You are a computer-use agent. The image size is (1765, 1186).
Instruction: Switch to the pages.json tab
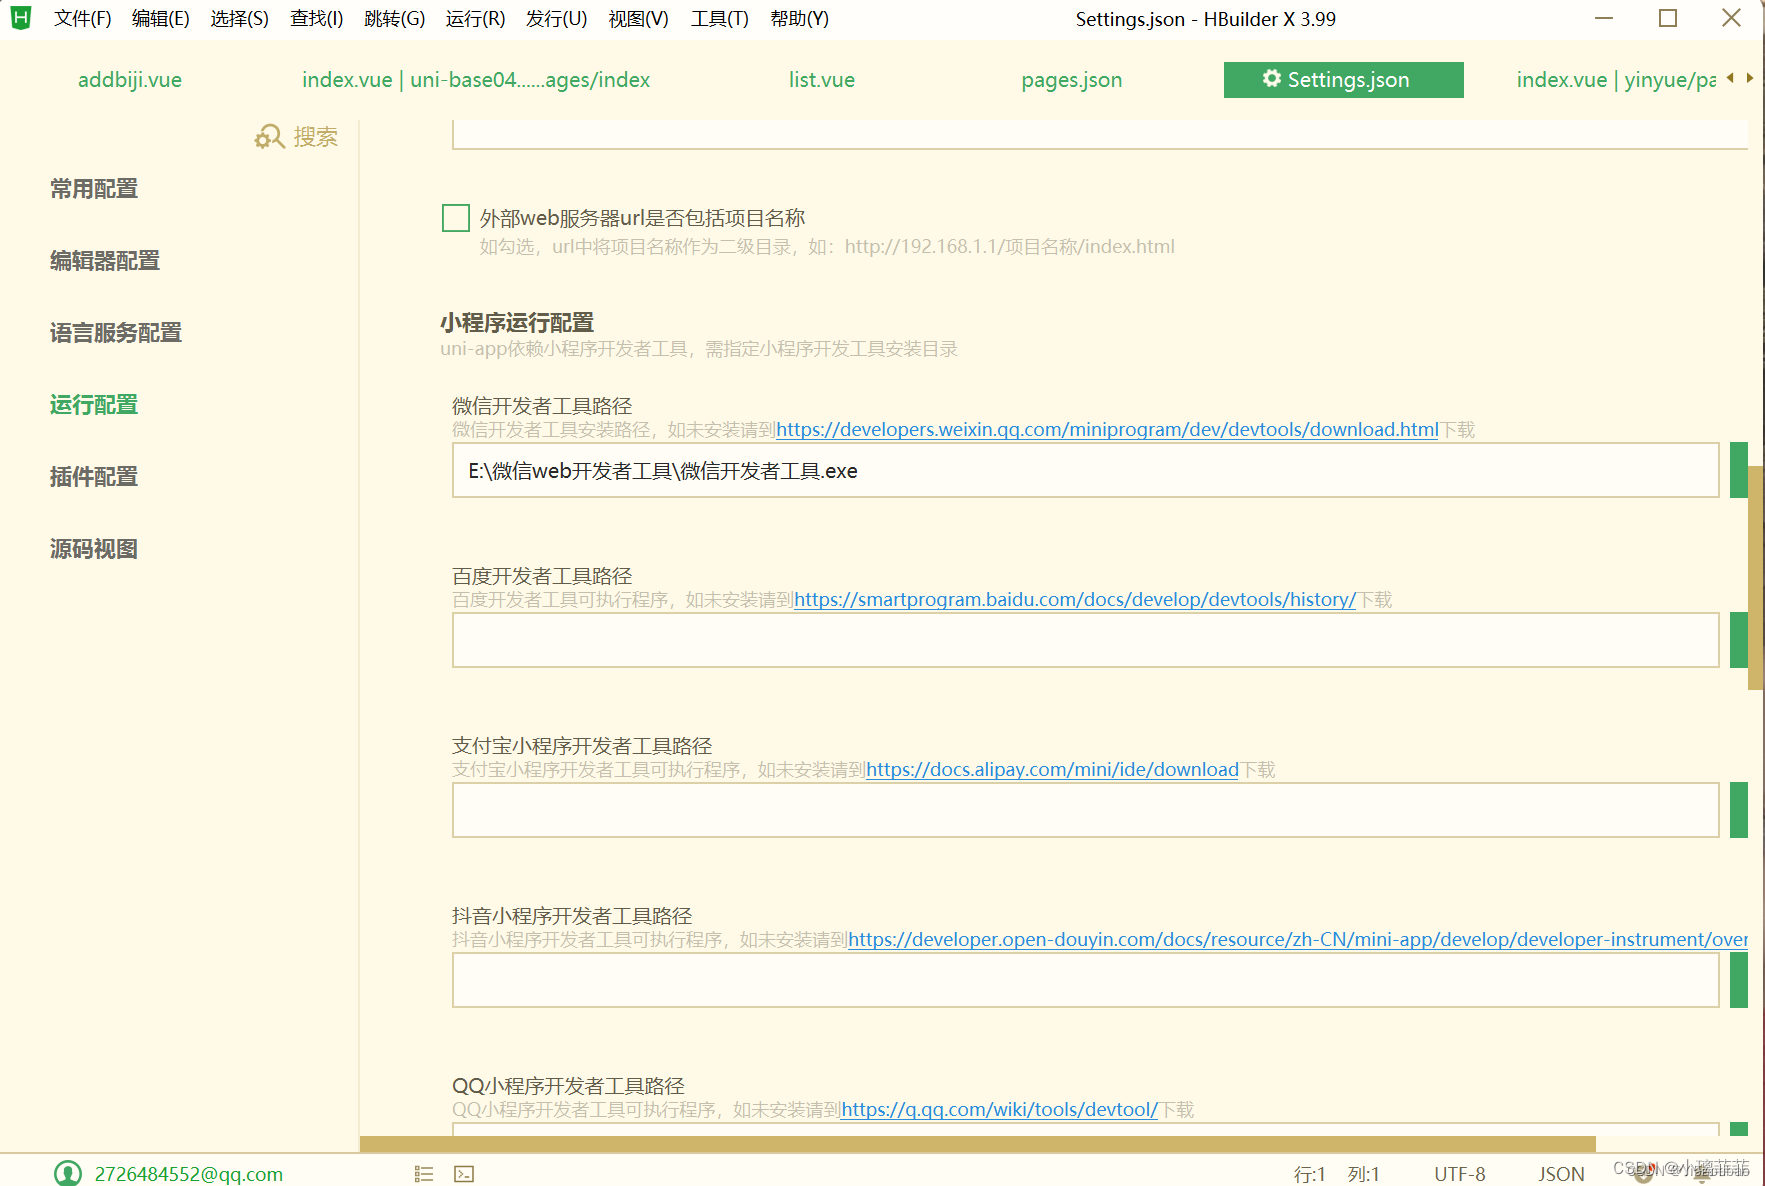[x=1072, y=80]
